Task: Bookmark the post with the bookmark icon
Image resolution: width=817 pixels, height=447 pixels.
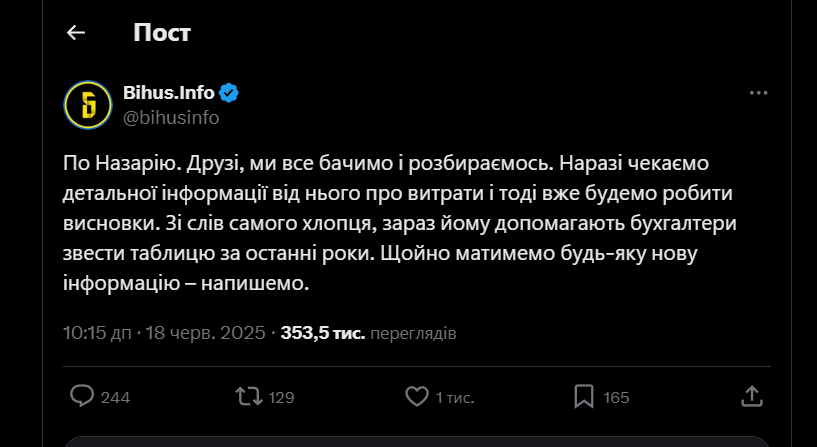Action: click(x=585, y=396)
